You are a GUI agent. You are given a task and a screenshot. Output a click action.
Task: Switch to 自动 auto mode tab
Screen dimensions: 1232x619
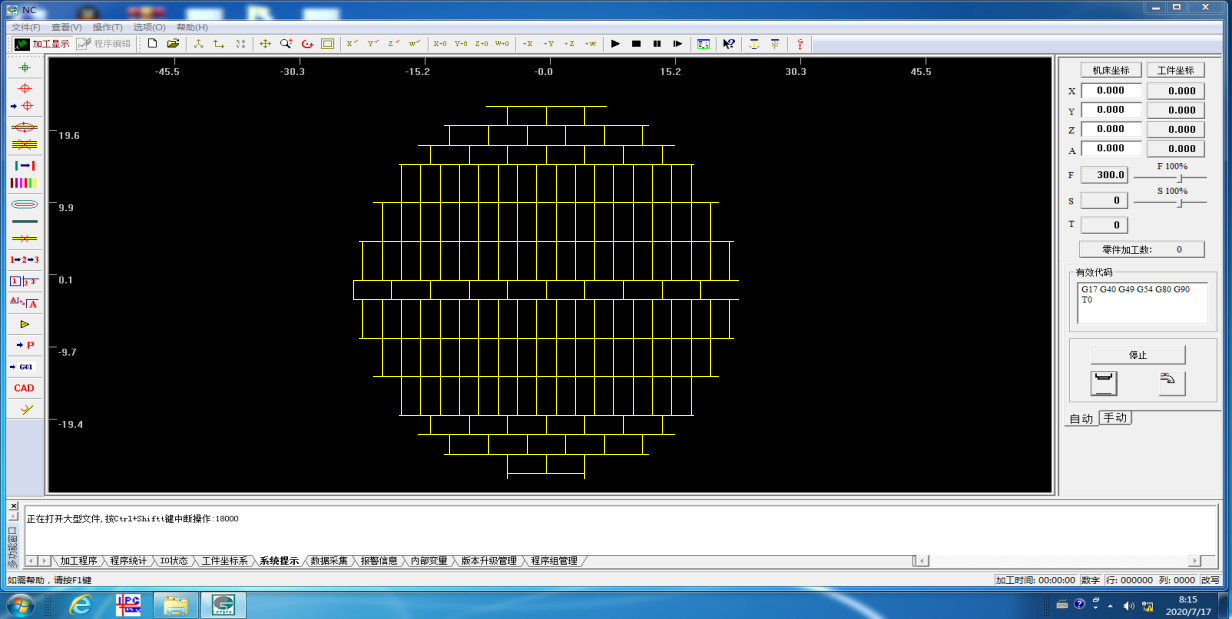1081,419
